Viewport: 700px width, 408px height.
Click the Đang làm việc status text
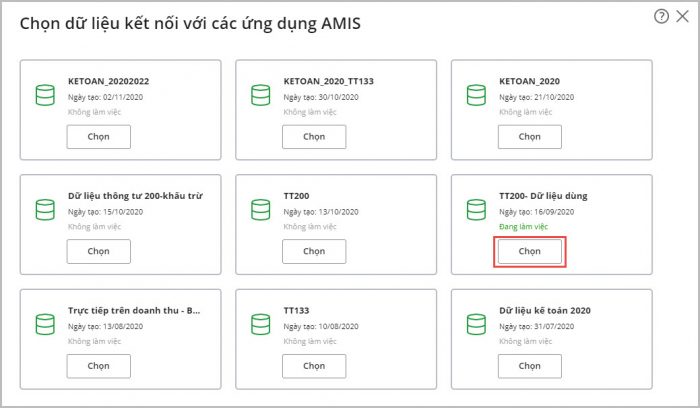click(523, 227)
